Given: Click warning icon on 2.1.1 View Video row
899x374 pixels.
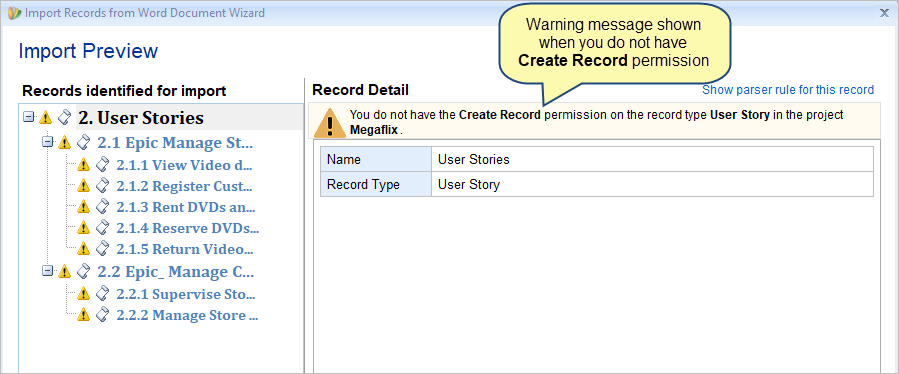Looking at the screenshot, I should [84, 165].
